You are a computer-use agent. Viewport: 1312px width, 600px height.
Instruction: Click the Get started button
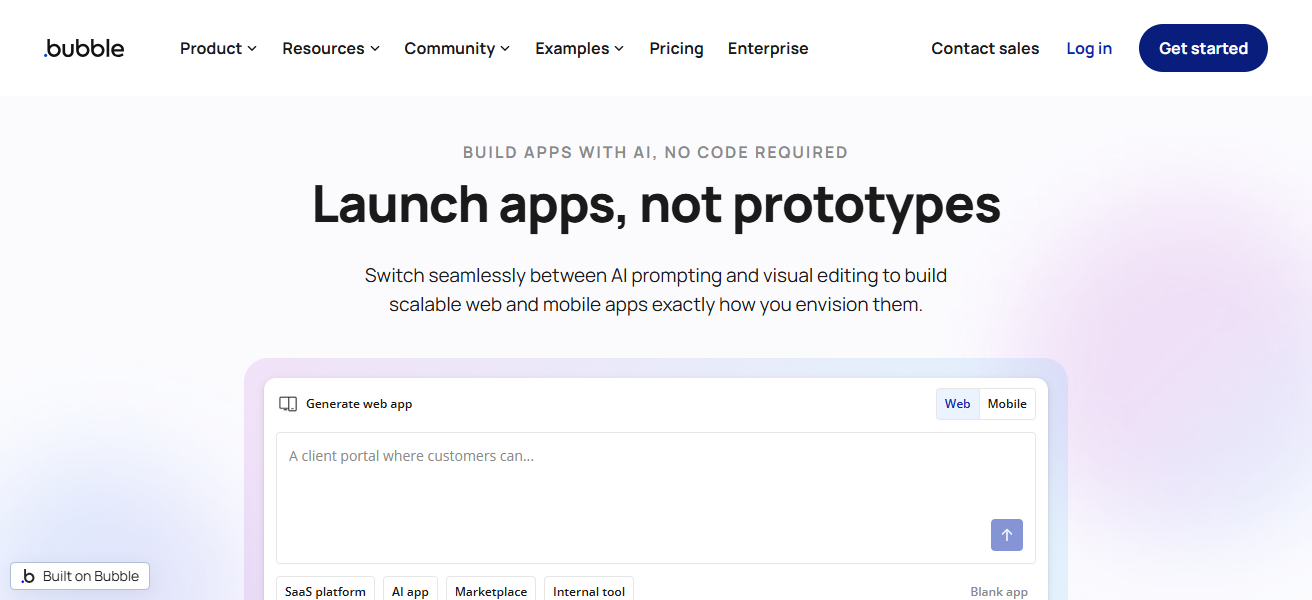pos(1203,48)
